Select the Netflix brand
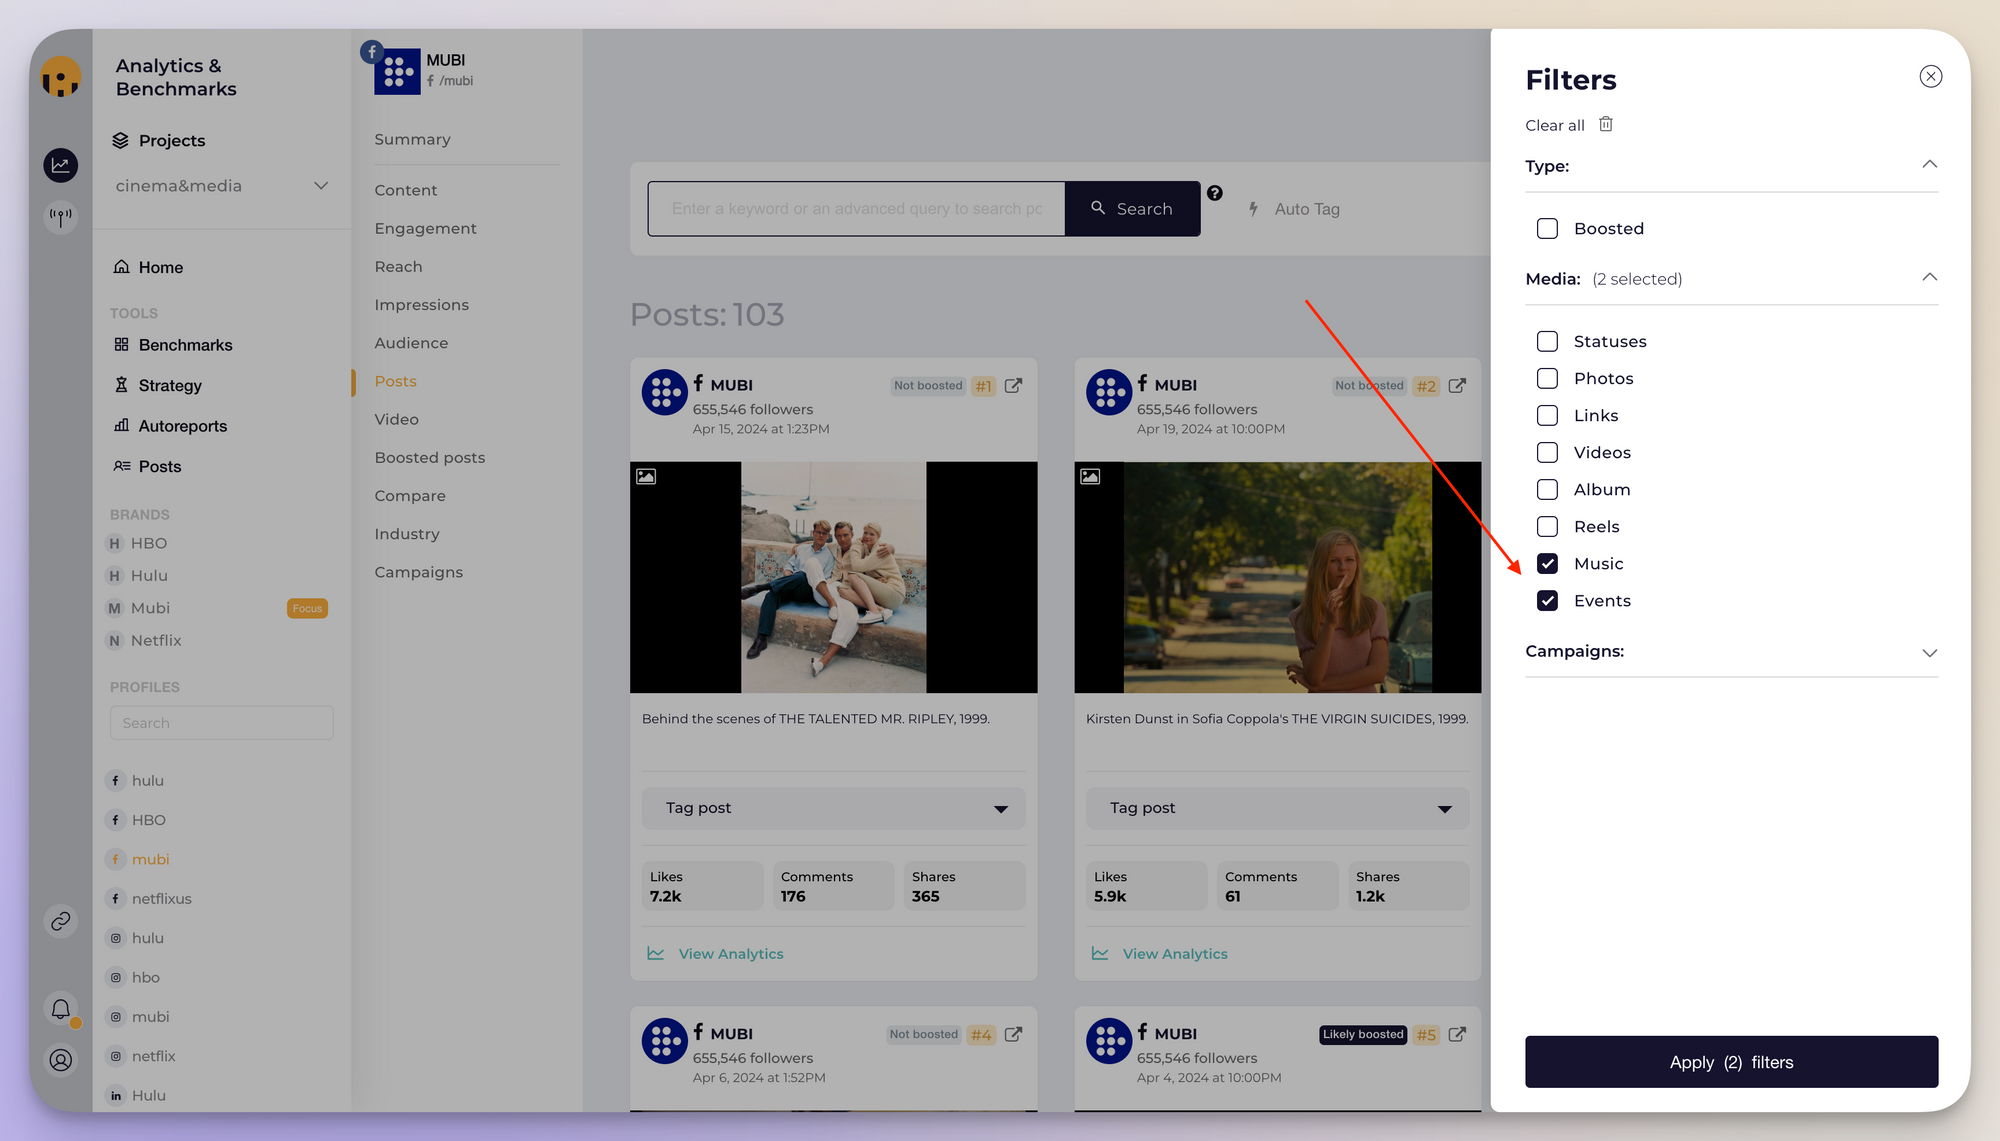The height and width of the screenshot is (1141, 2000). pyautogui.click(x=144, y=641)
